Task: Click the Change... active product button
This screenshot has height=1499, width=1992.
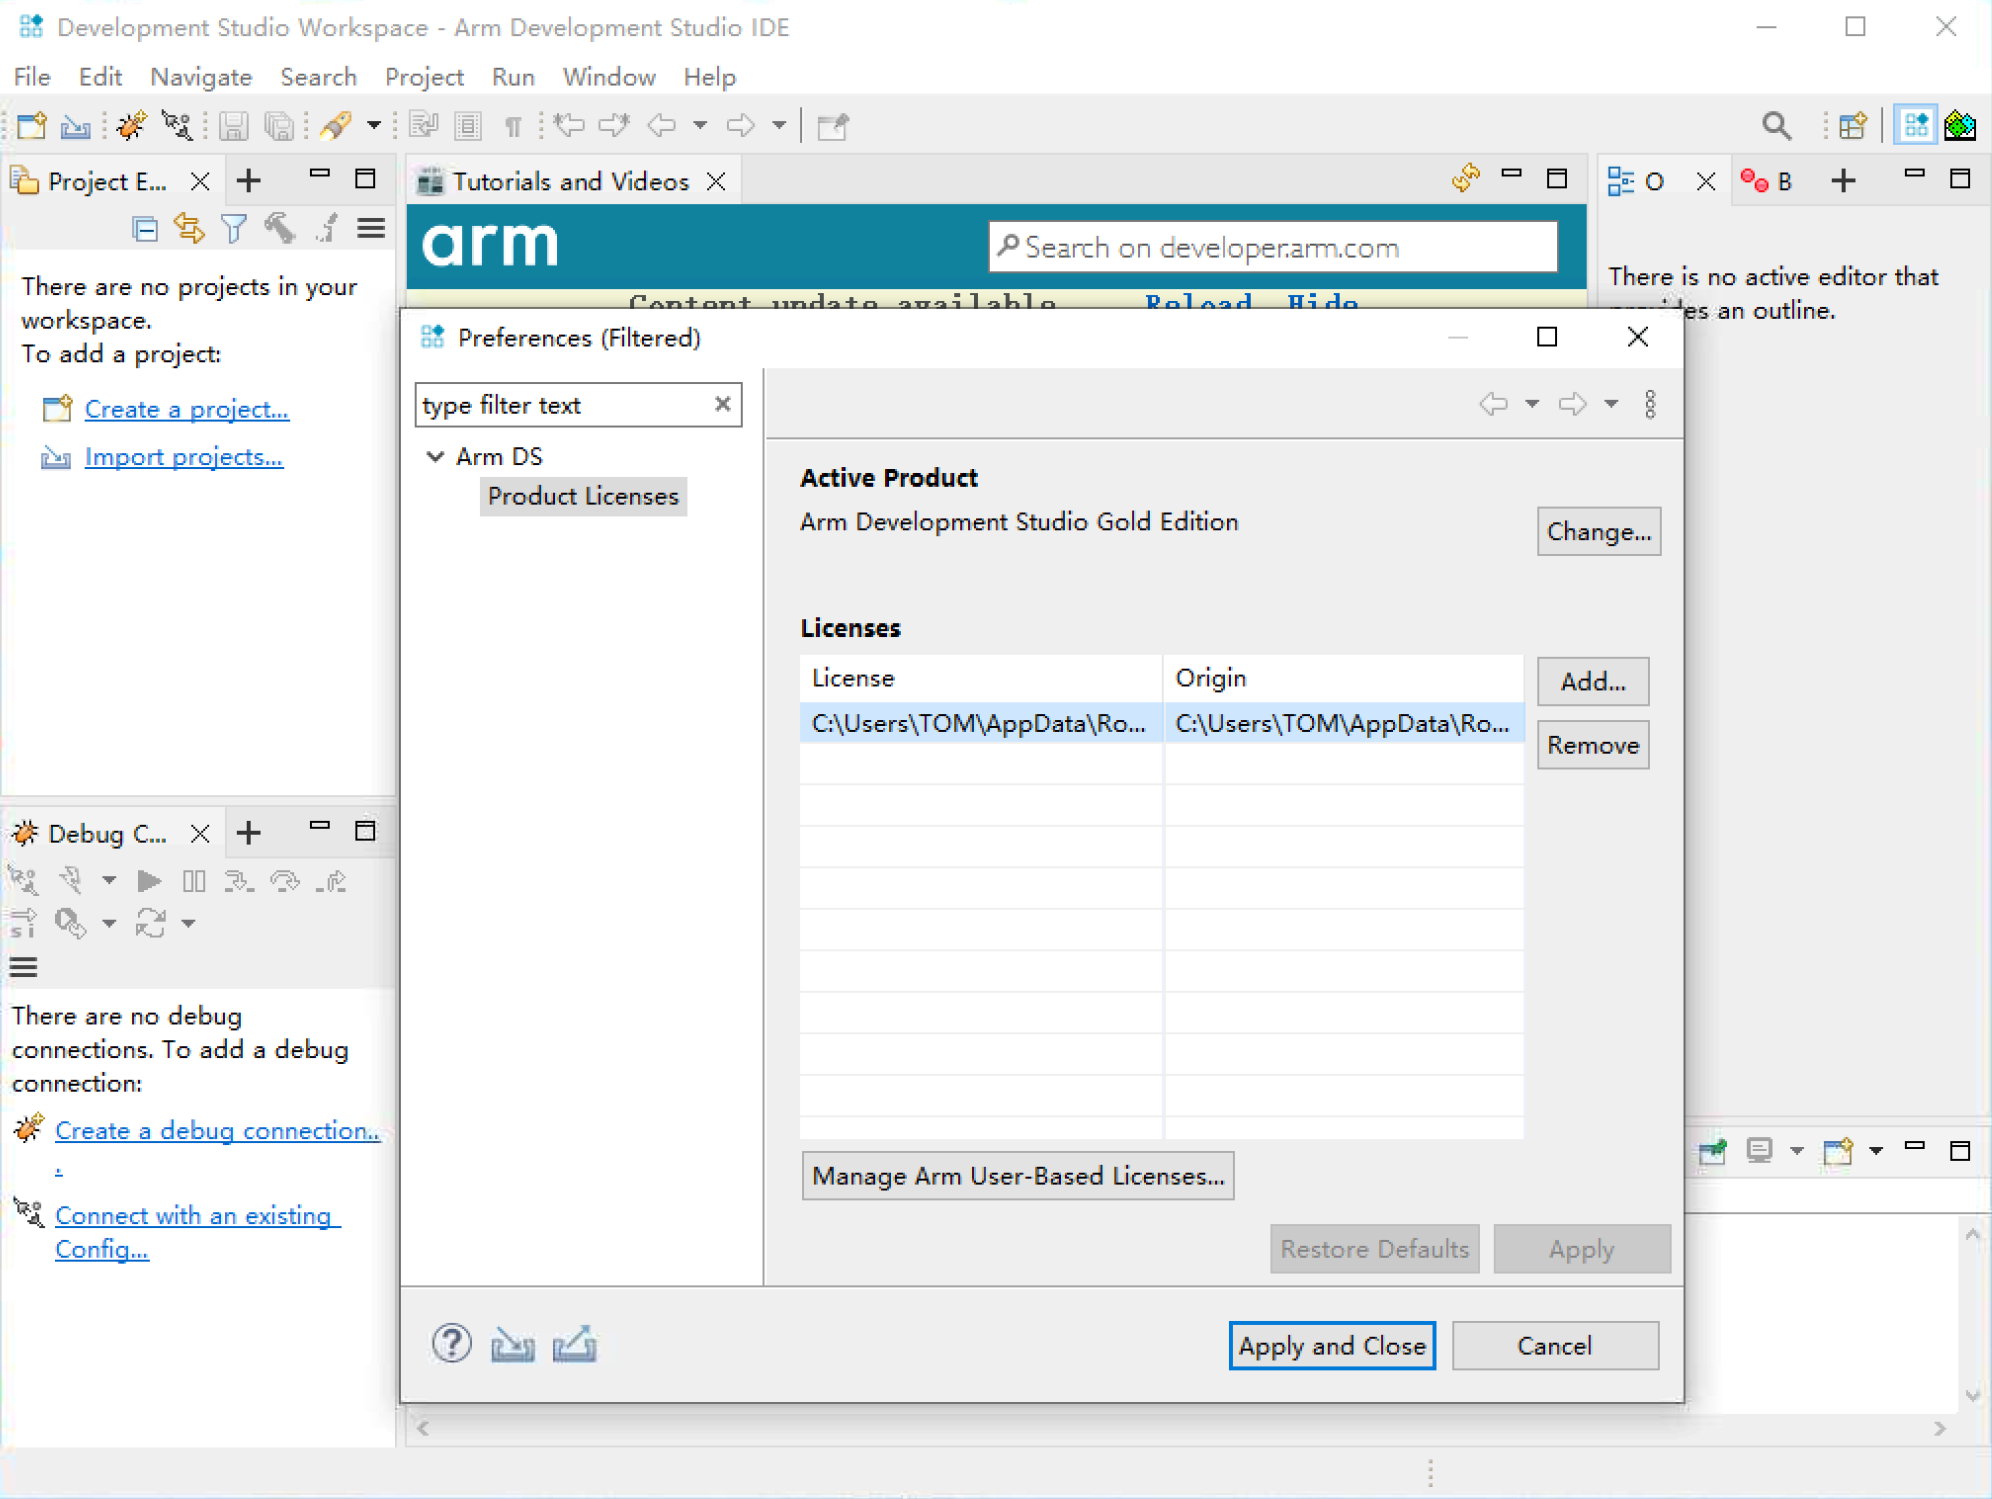Action: point(1598,531)
